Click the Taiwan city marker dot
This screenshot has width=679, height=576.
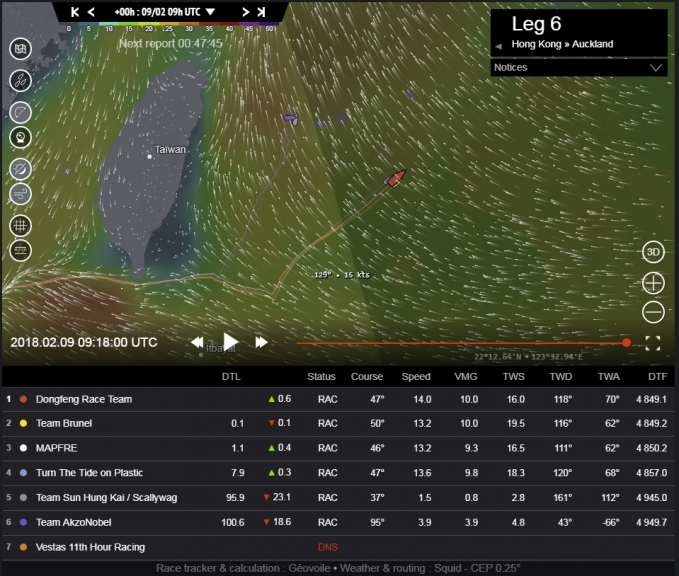click(149, 157)
